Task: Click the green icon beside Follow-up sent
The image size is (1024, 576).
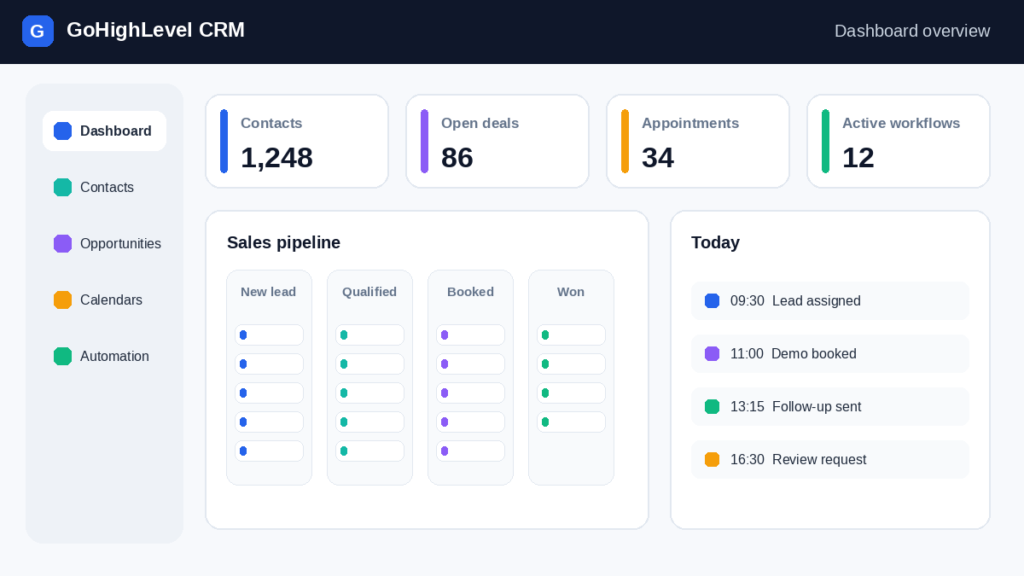Action: 712,406
